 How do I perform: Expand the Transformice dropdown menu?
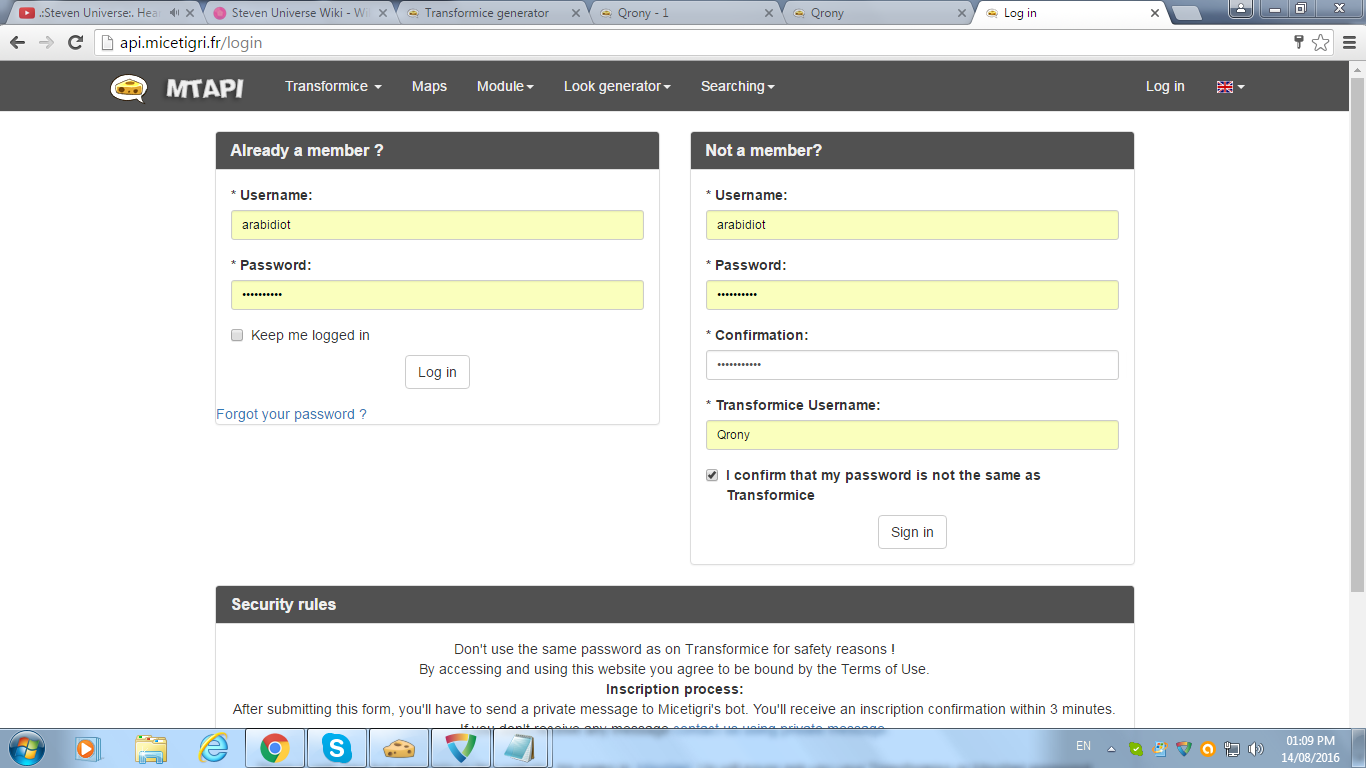pyautogui.click(x=333, y=87)
